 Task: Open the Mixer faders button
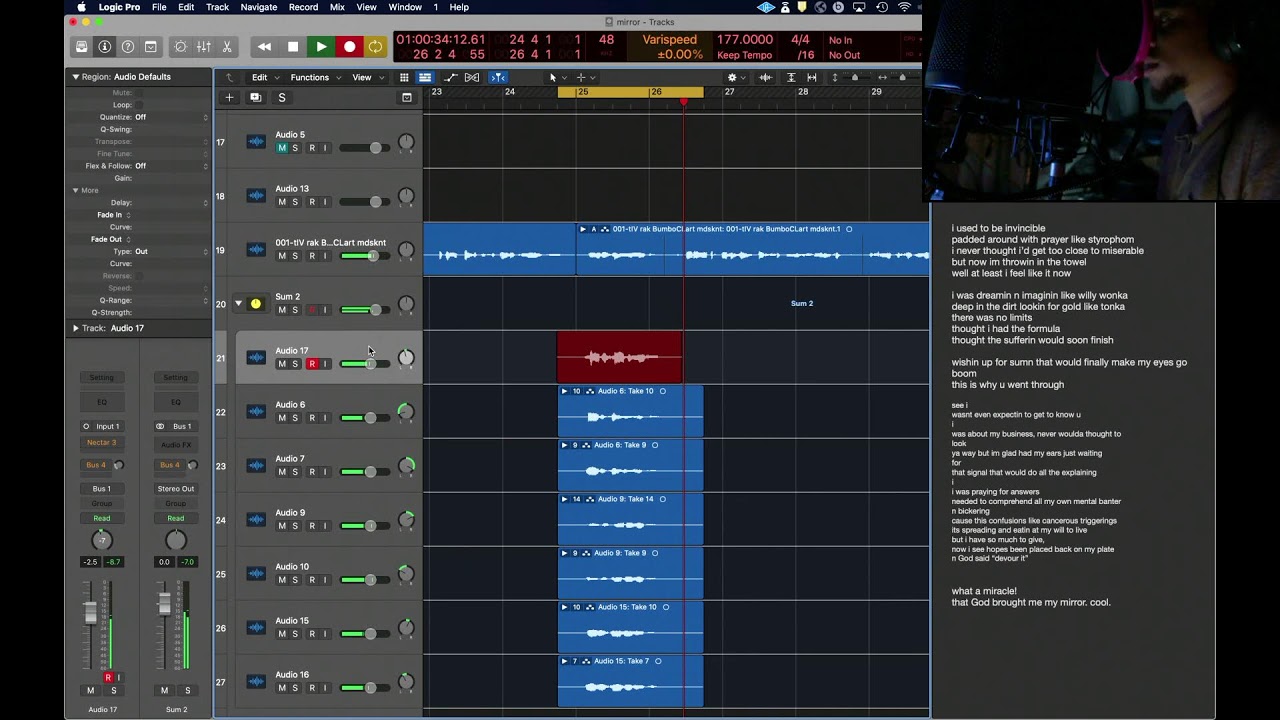click(204, 47)
